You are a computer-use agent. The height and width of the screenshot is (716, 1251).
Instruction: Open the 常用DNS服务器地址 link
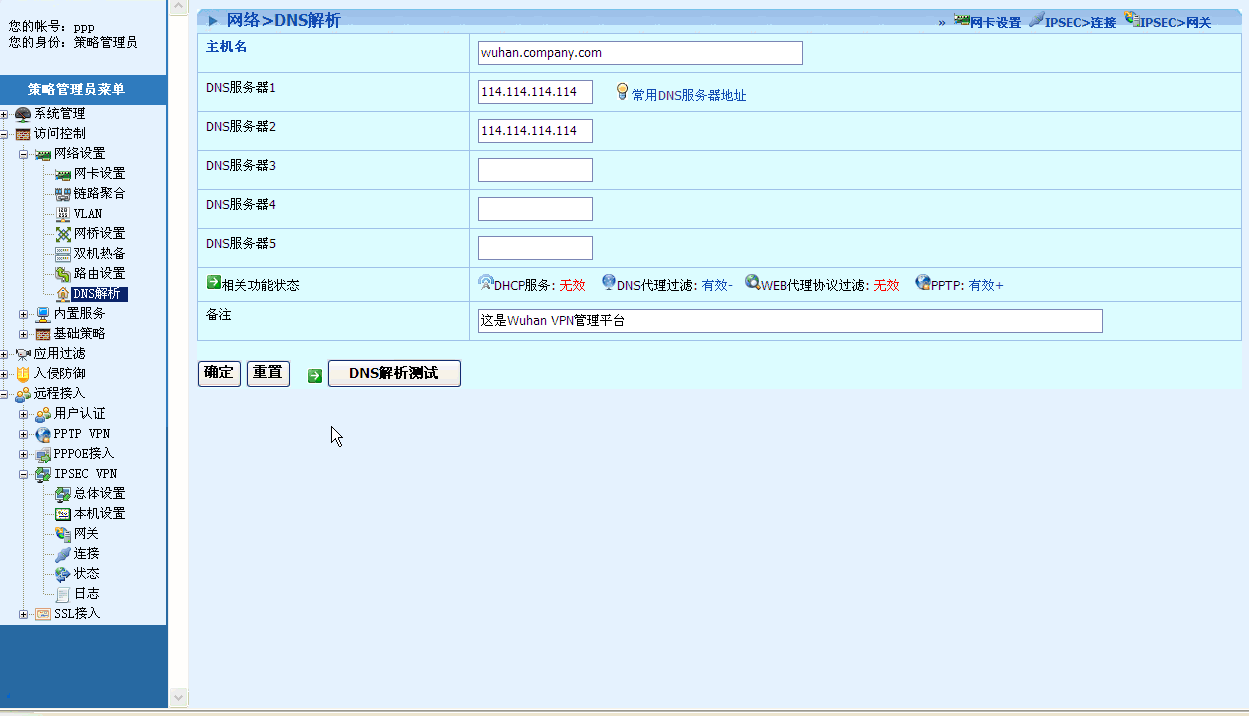[x=689, y=96]
